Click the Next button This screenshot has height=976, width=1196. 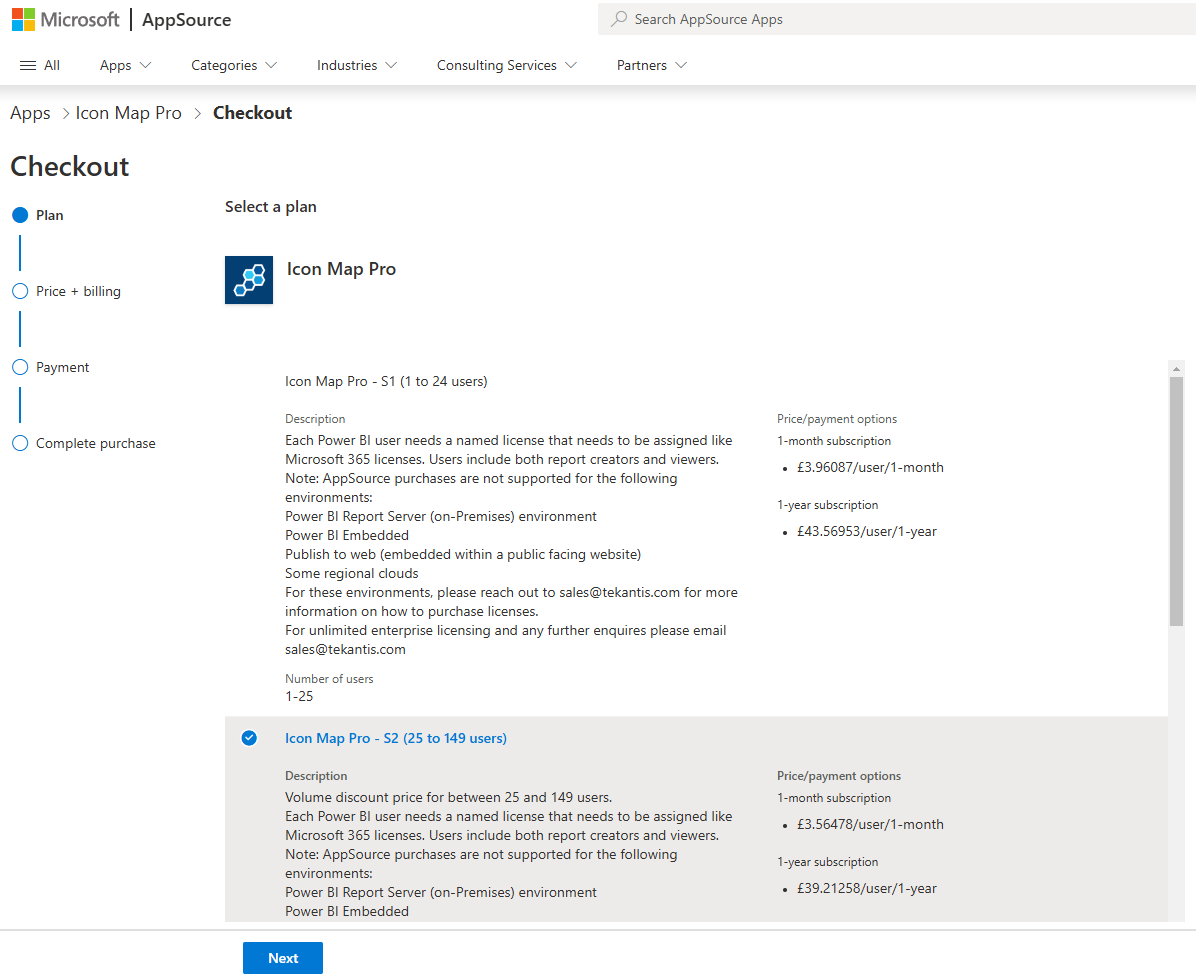[x=283, y=958]
